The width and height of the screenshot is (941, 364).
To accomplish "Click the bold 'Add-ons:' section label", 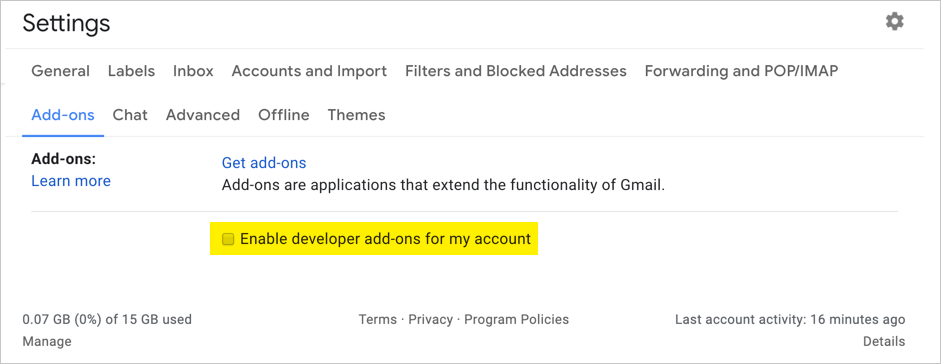I will [64, 160].
